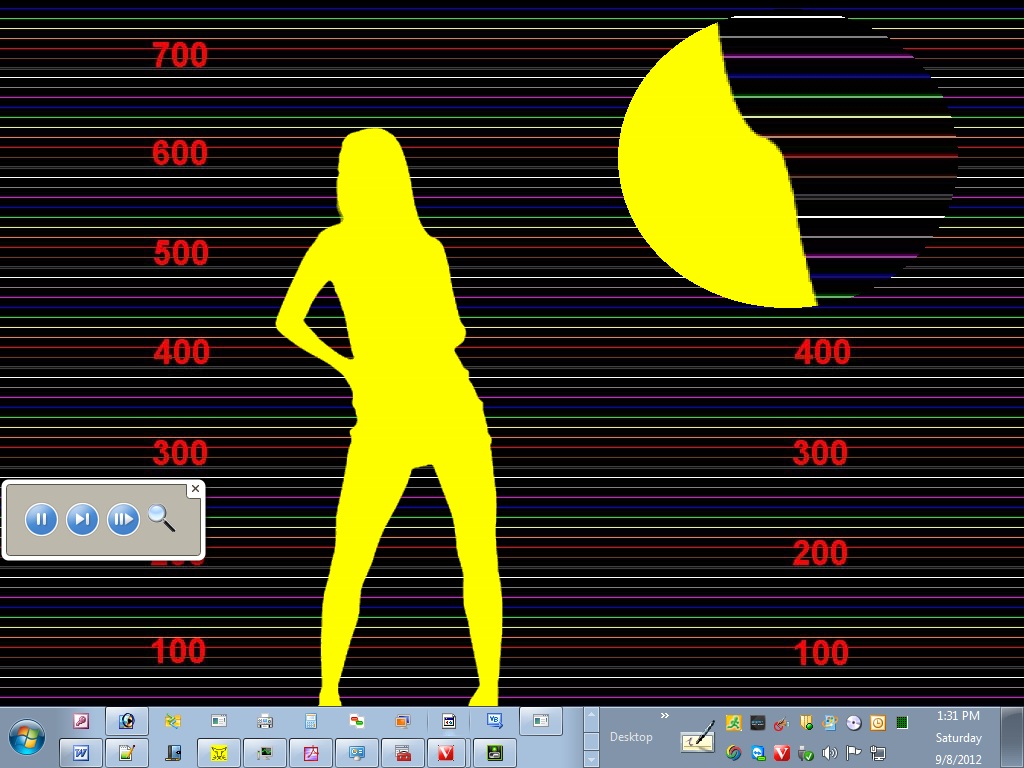Click the magnifying glass zoom icon
The width and height of the screenshot is (1024, 768).
click(161, 518)
